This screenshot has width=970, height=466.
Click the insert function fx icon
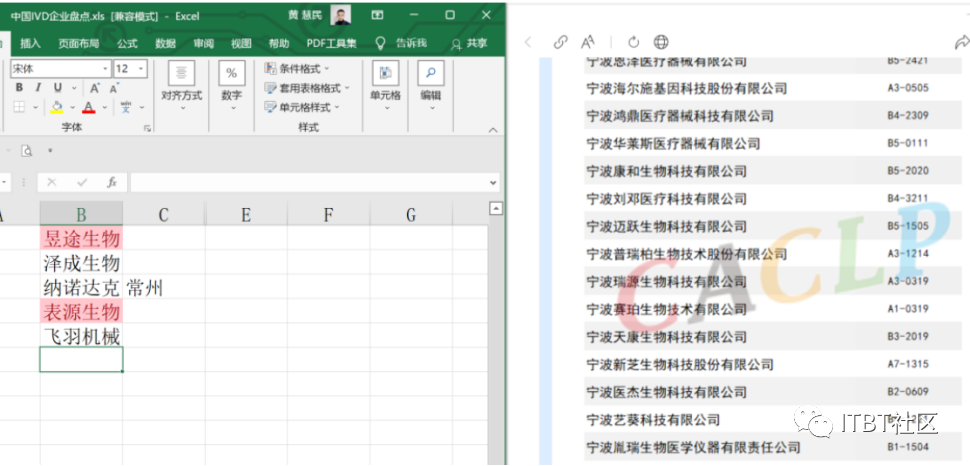[112, 183]
